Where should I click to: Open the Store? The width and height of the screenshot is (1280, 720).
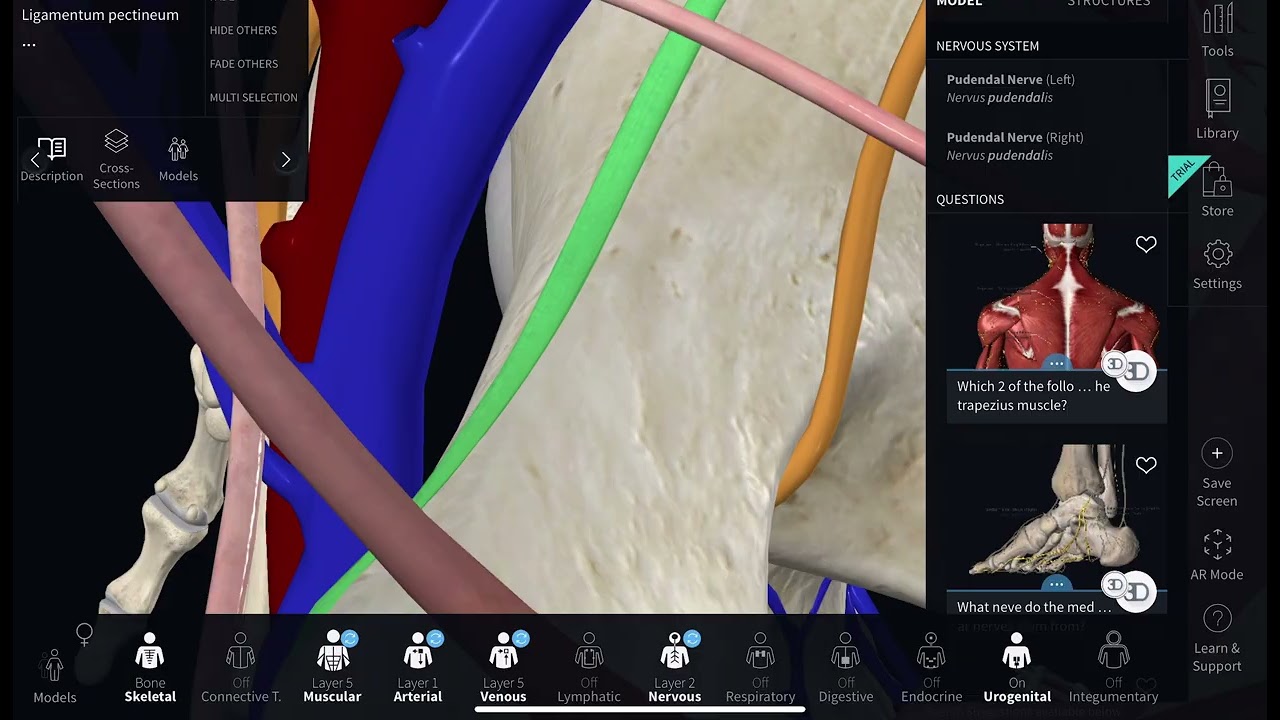tap(1217, 190)
